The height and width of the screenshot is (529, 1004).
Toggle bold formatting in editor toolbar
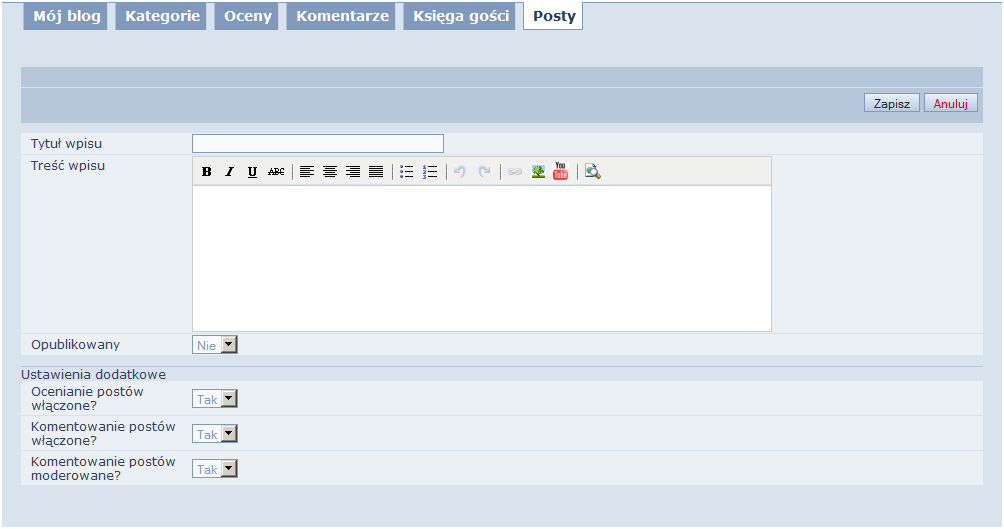point(206,172)
